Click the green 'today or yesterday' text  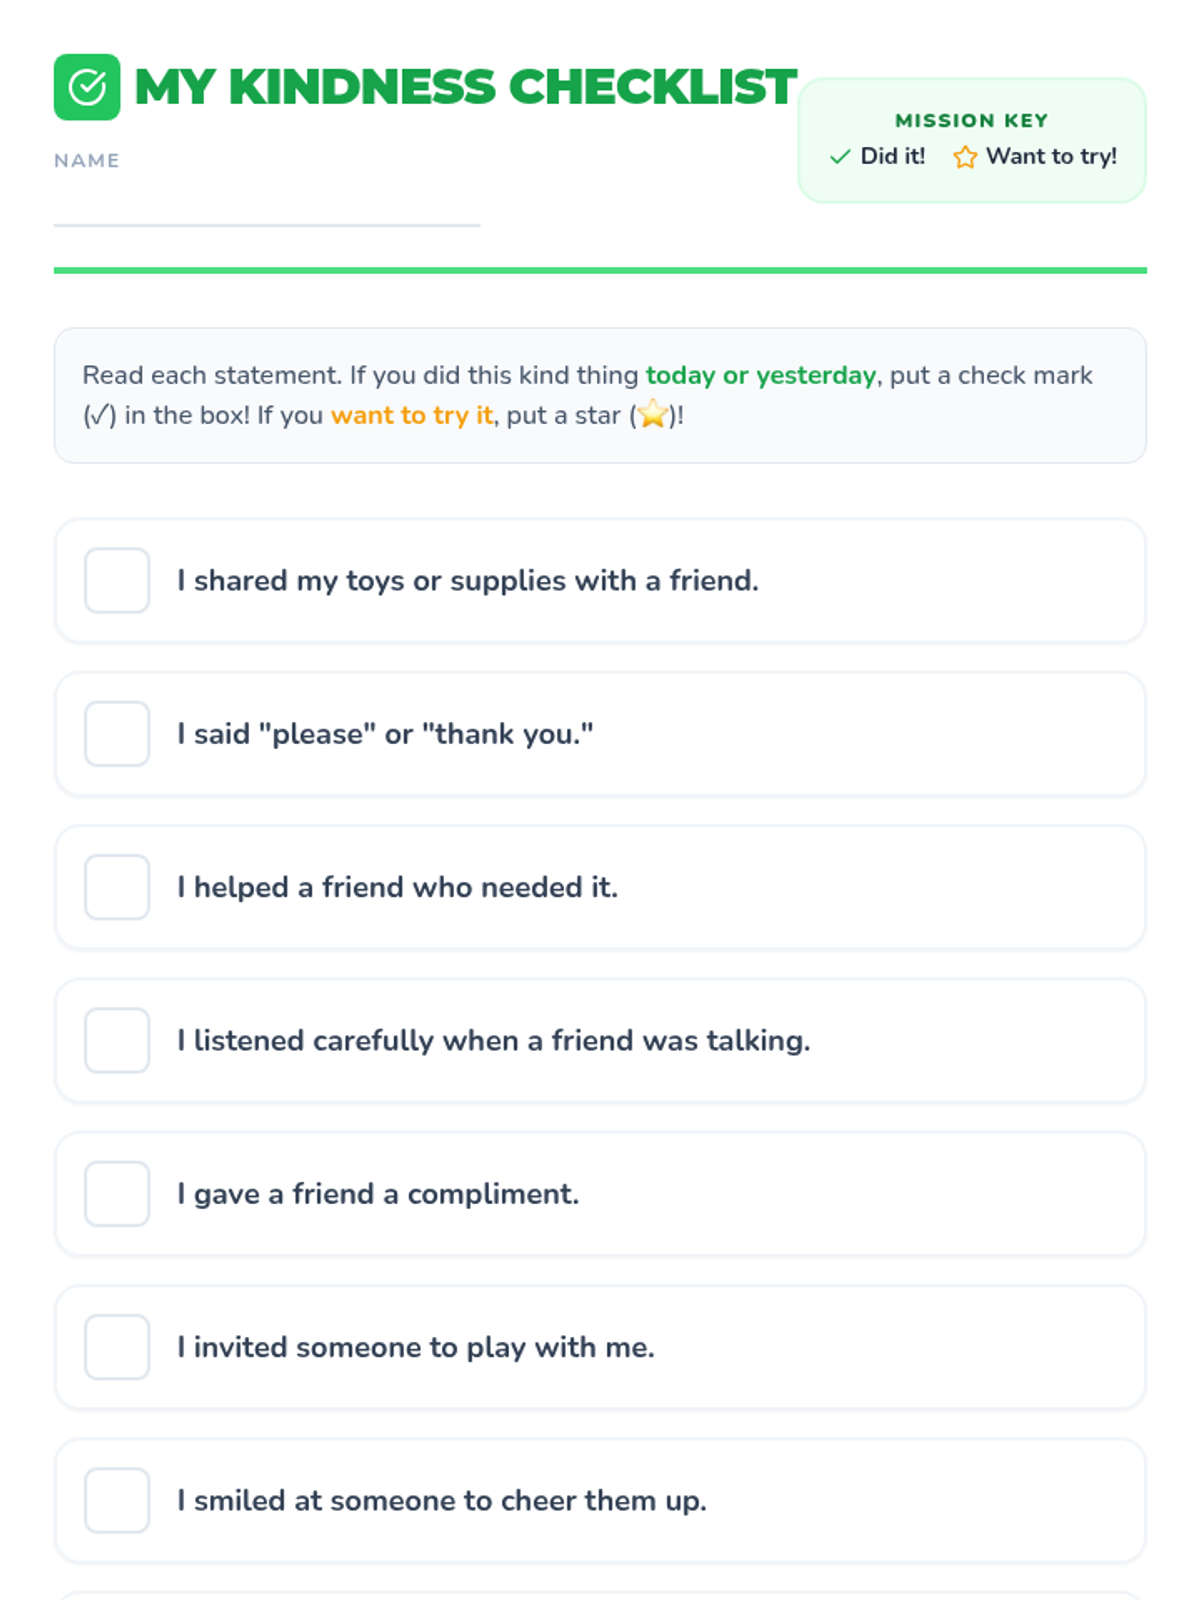pyautogui.click(x=760, y=375)
